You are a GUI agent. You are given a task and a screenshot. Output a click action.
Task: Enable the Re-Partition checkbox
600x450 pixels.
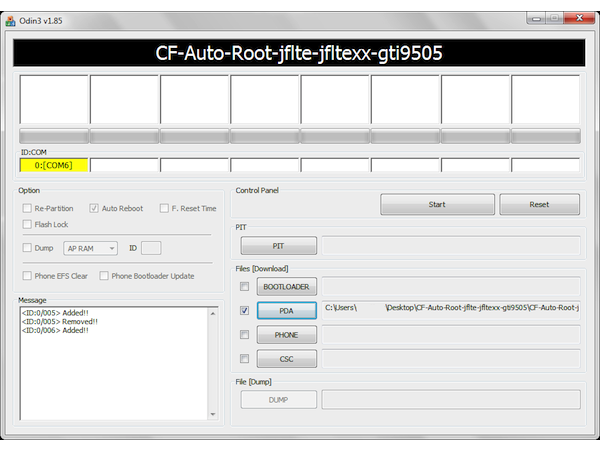pyautogui.click(x=27, y=208)
